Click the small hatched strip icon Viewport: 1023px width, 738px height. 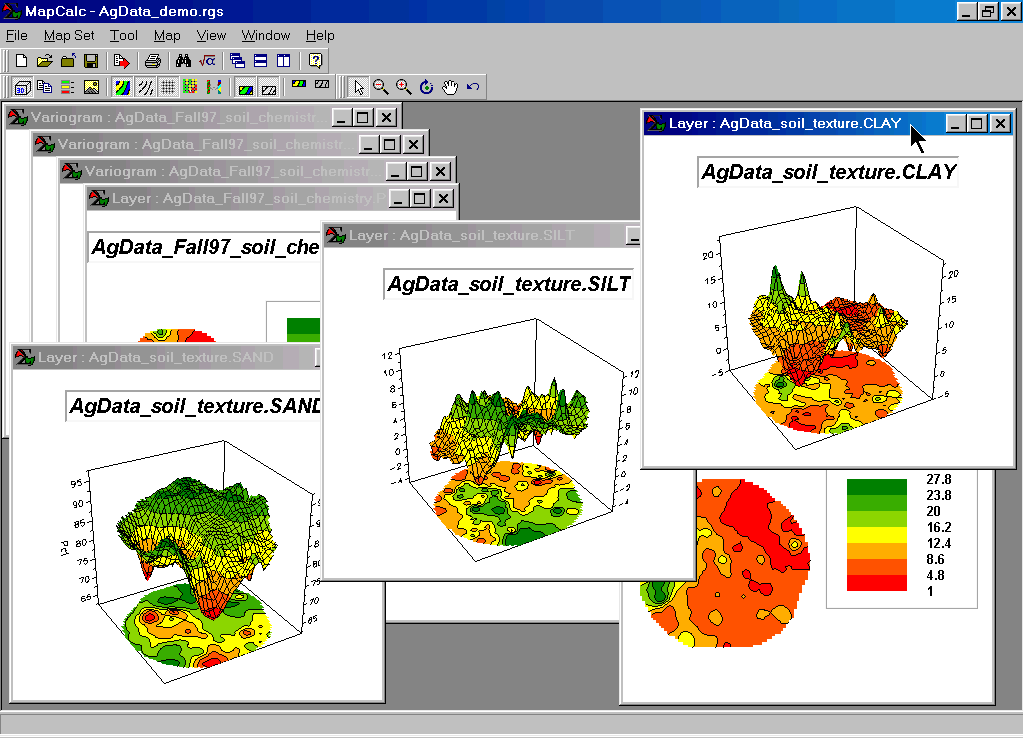[x=322, y=84]
